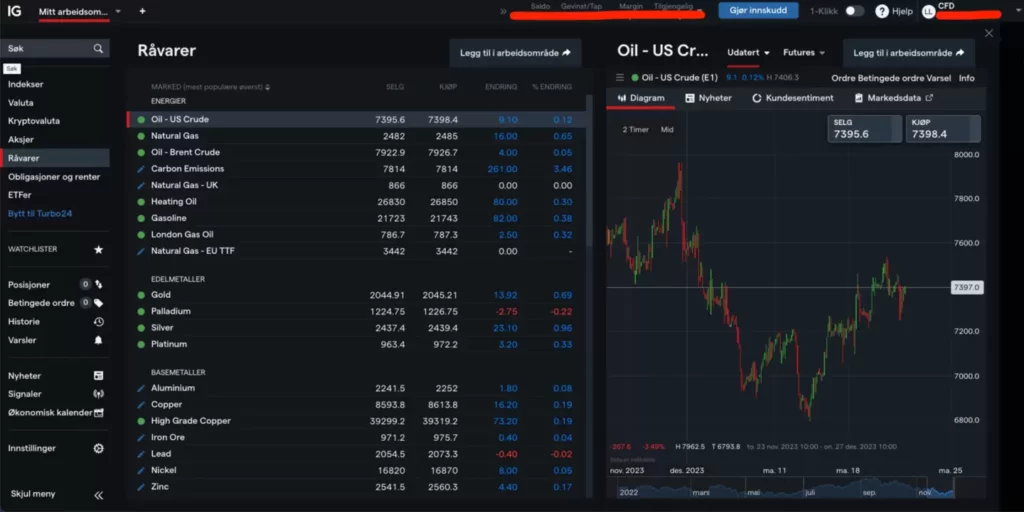The width and height of the screenshot is (1024, 512).
Task: Switch to the Nyheter tab in chart panel
Action: point(709,98)
